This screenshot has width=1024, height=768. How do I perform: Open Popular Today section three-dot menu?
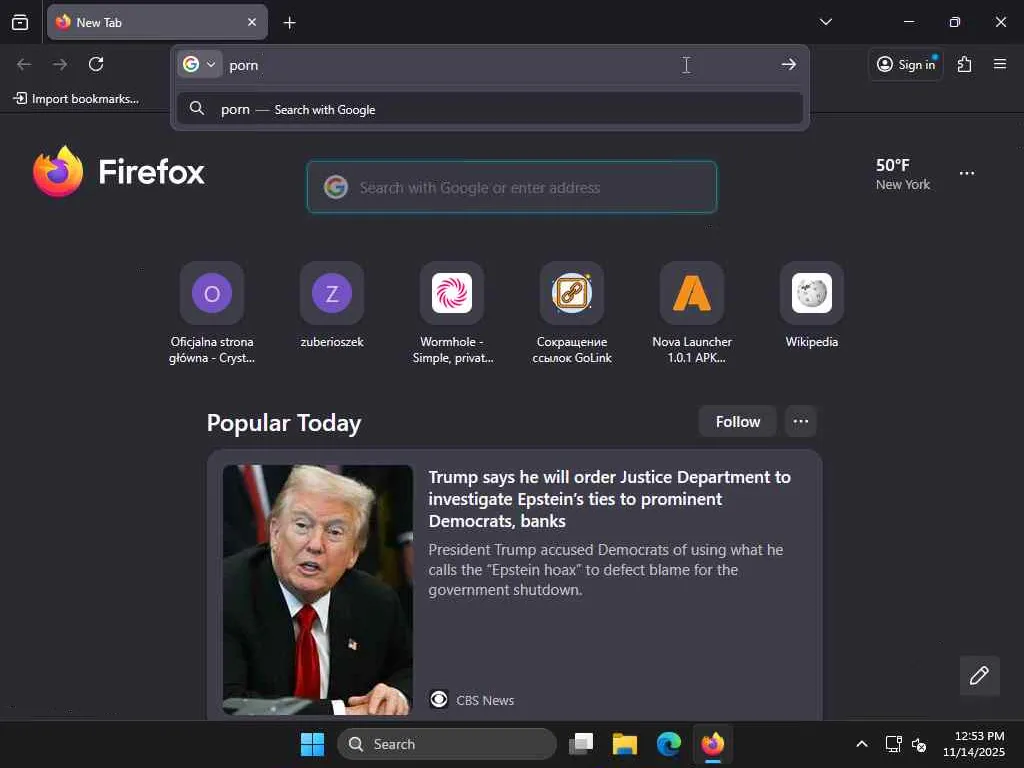(801, 422)
